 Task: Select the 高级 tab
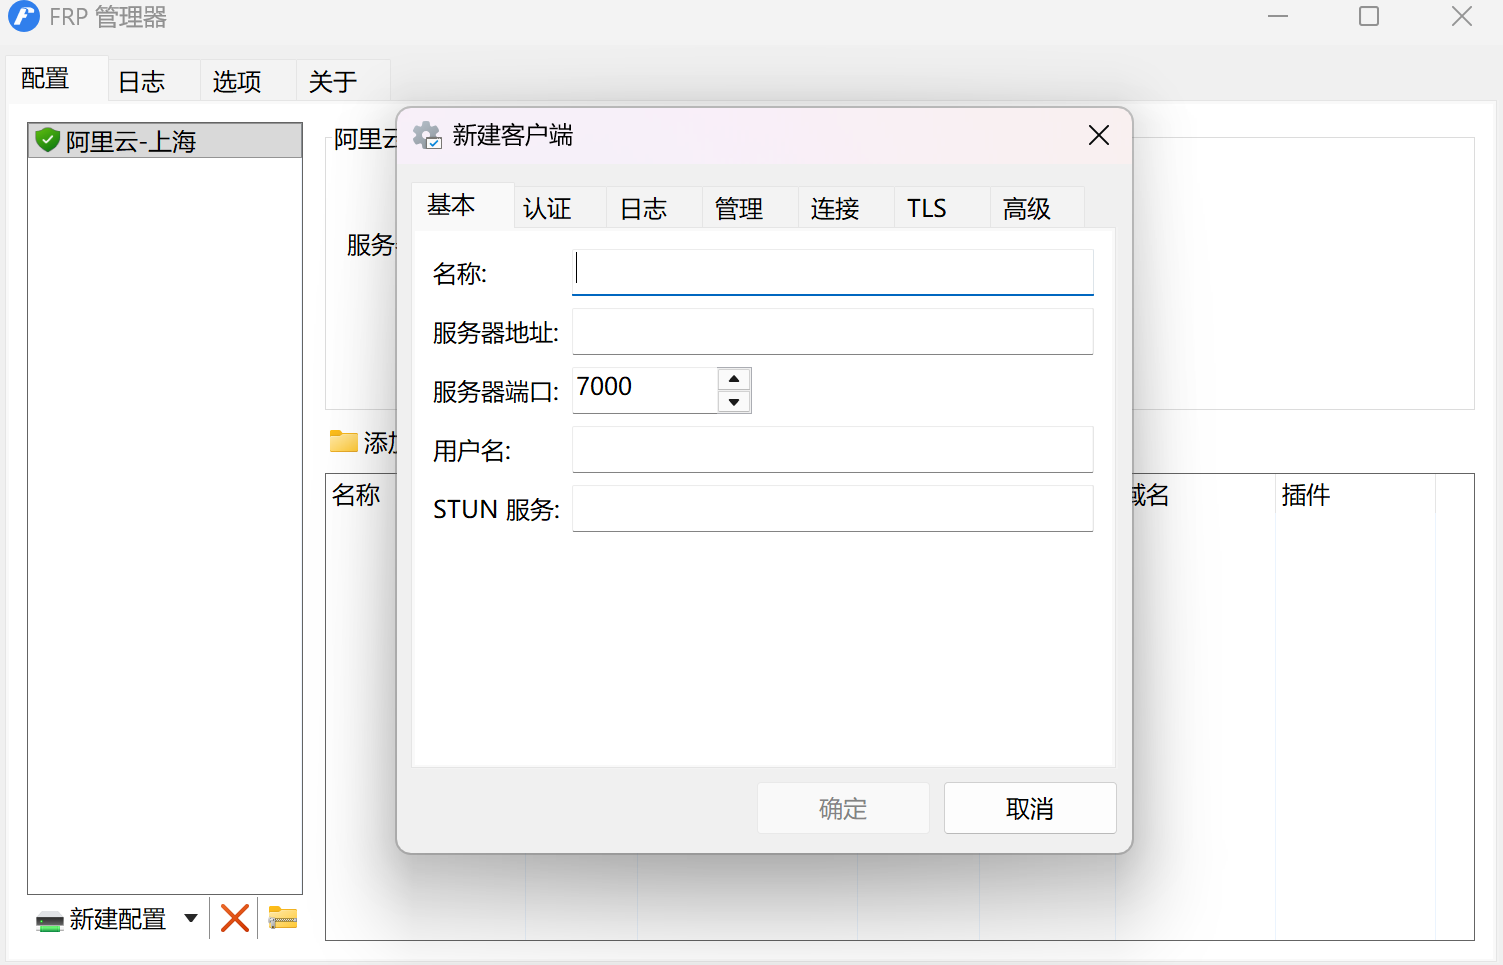coord(1026,208)
